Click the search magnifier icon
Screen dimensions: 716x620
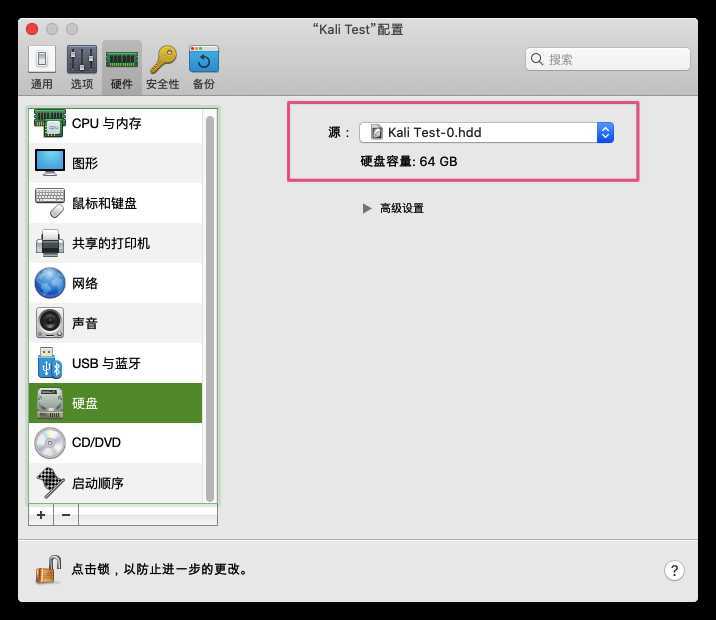537,59
